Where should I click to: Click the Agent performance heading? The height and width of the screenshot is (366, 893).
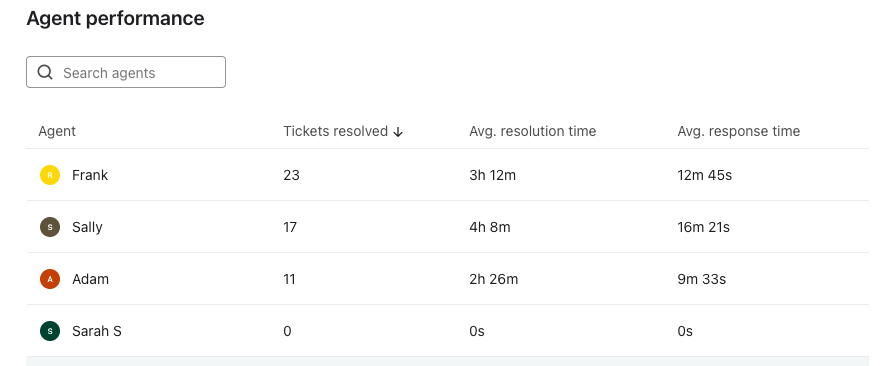tap(116, 18)
